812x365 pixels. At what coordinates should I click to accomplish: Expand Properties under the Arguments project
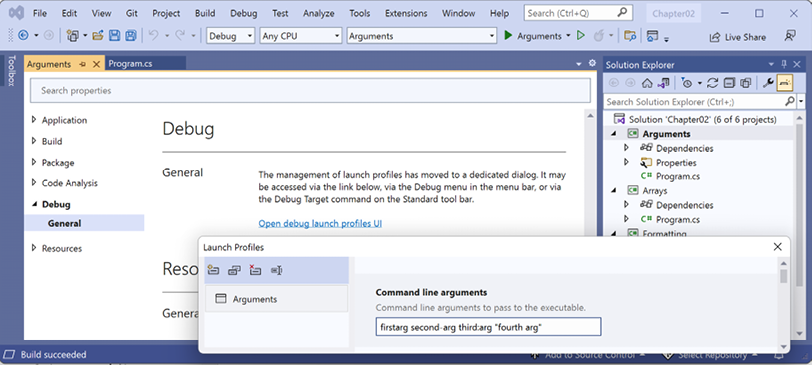627,162
